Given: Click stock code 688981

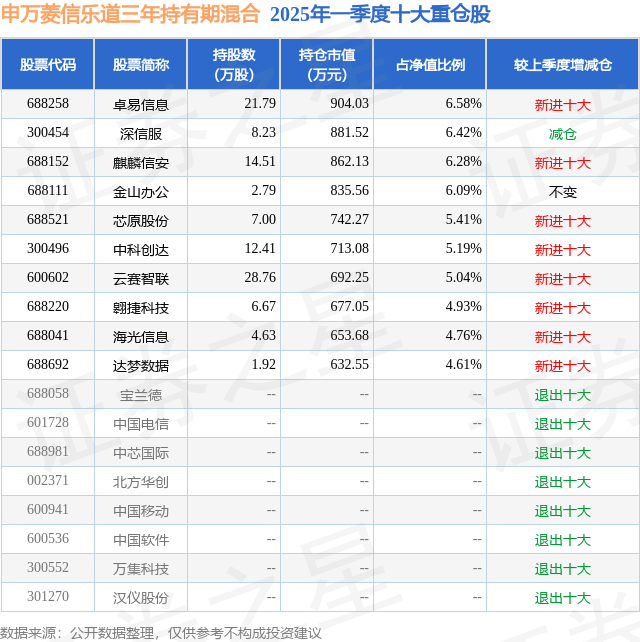Looking at the screenshot, I should 48,452.
